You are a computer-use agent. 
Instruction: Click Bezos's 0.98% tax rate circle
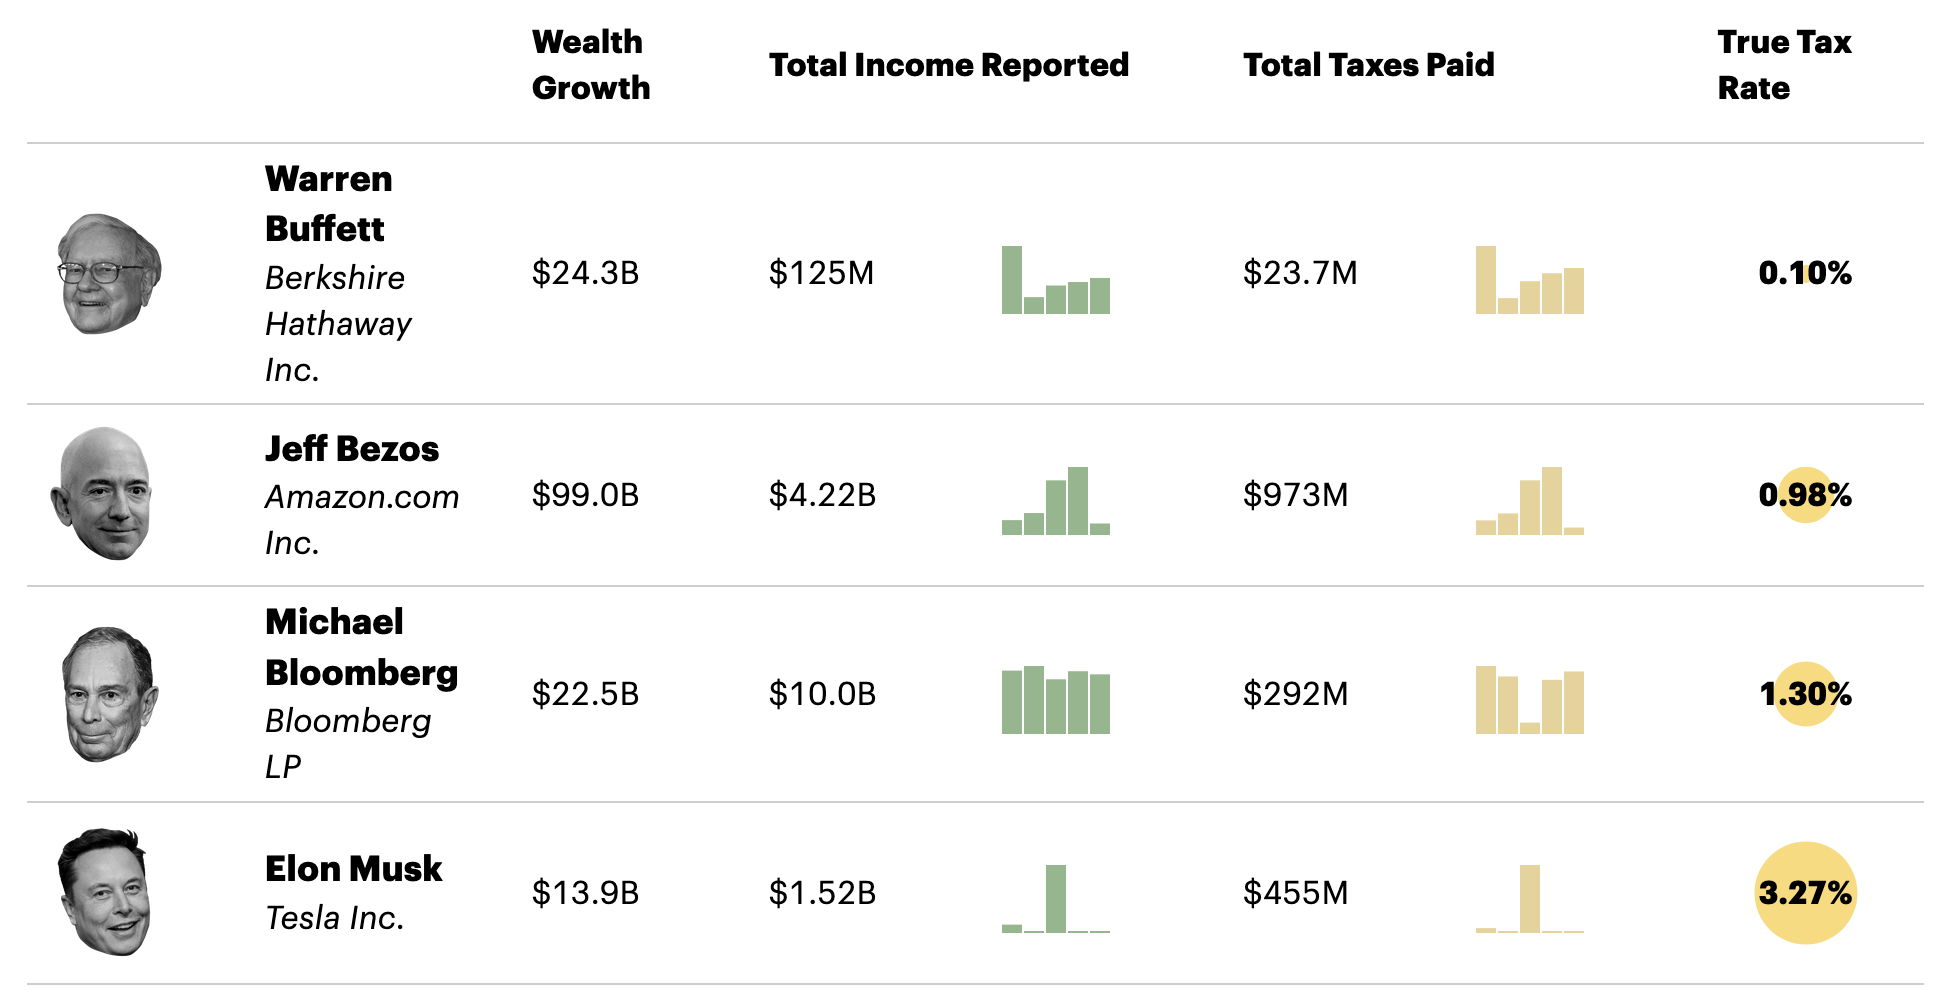pos(1805,495)
